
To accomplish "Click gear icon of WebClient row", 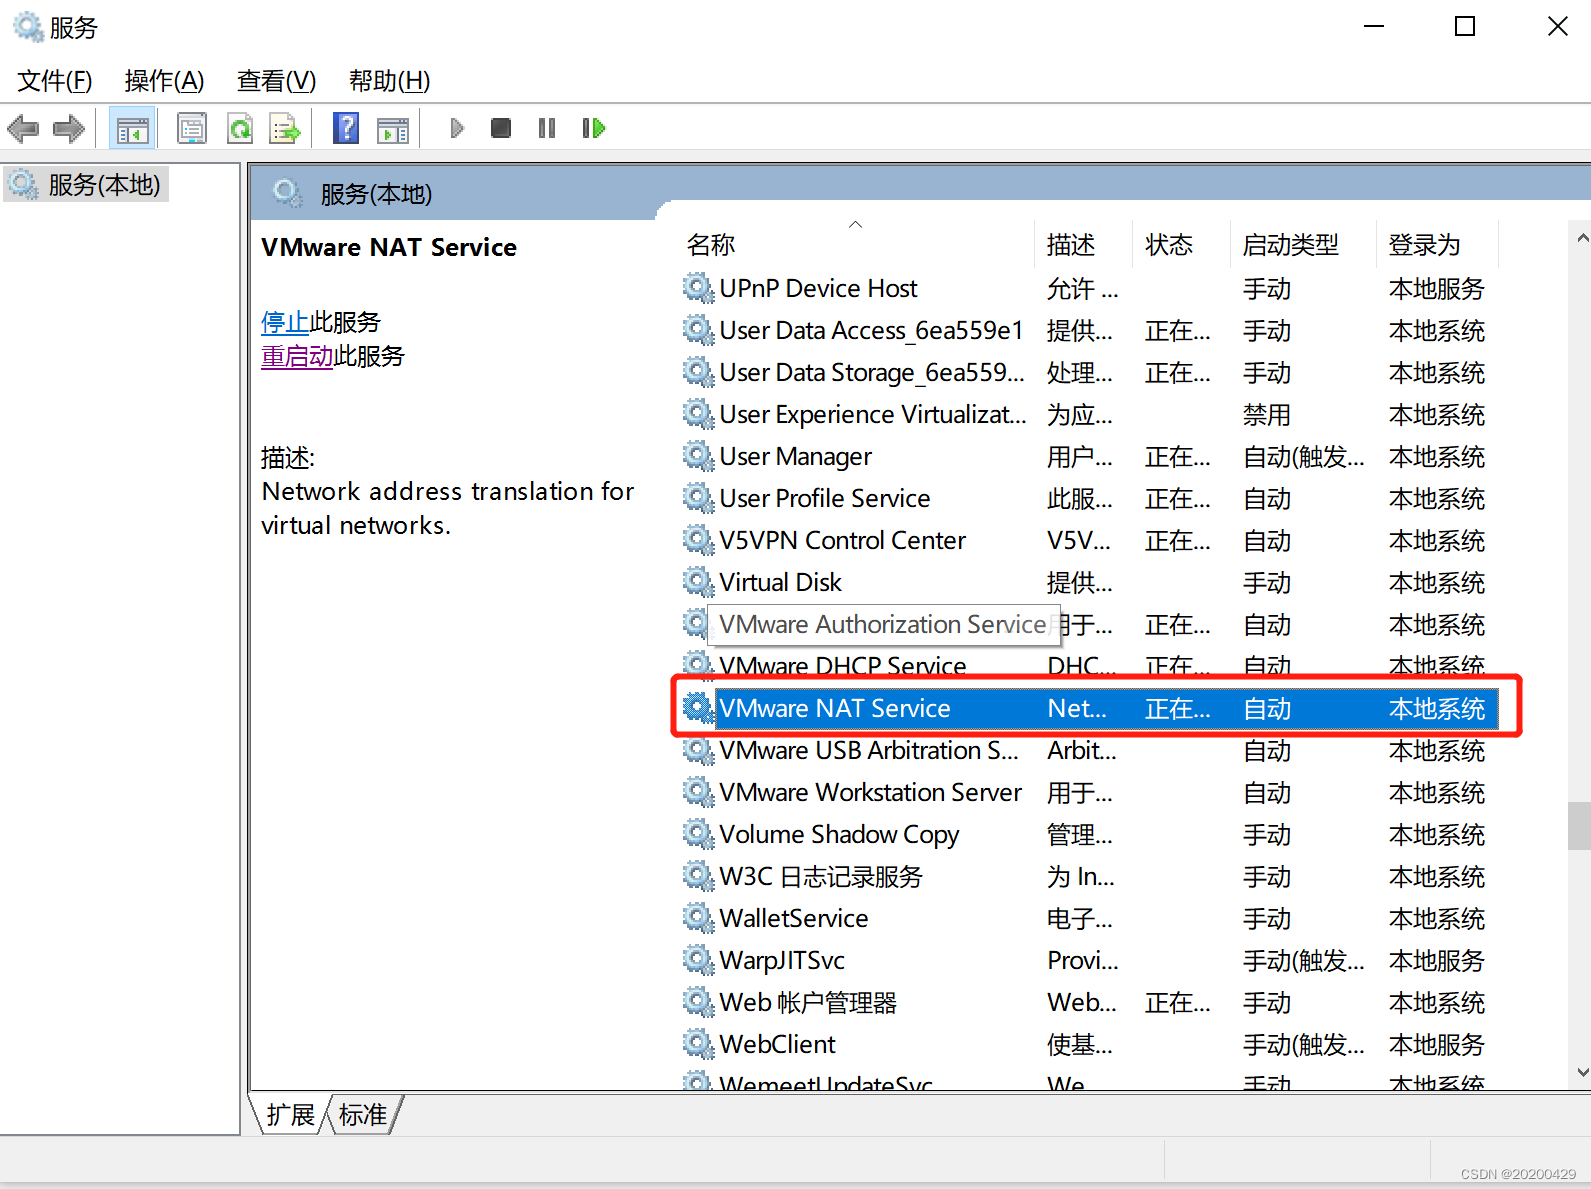I will pyautogui.click(x=698, y=1044).
